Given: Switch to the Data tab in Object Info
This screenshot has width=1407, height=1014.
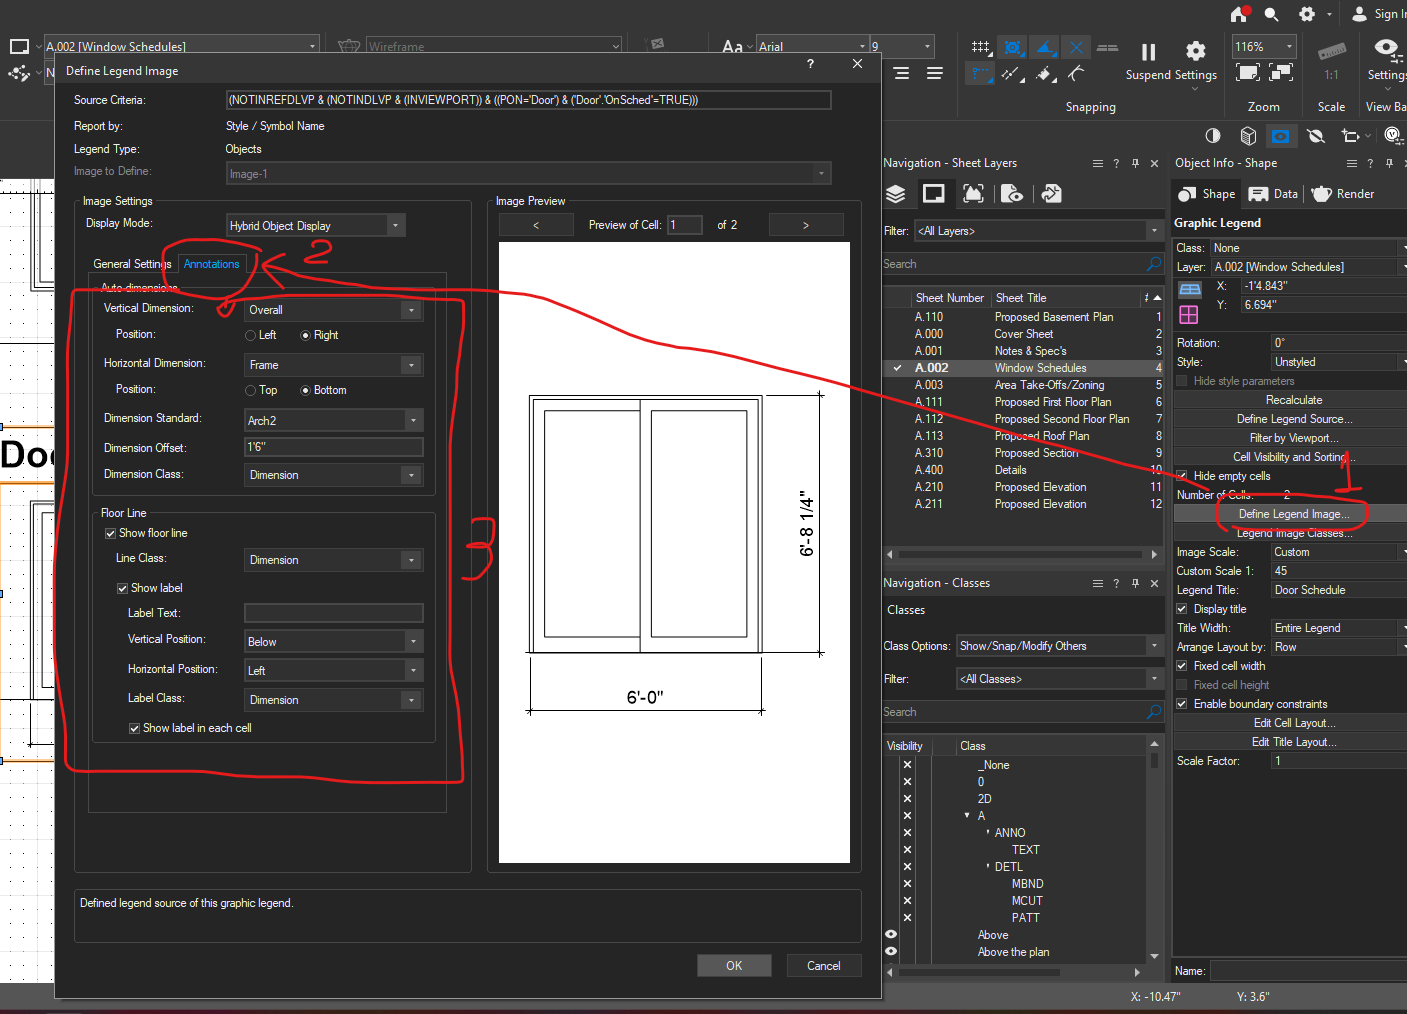Looking at the screenshot, I should point(1274,194).
